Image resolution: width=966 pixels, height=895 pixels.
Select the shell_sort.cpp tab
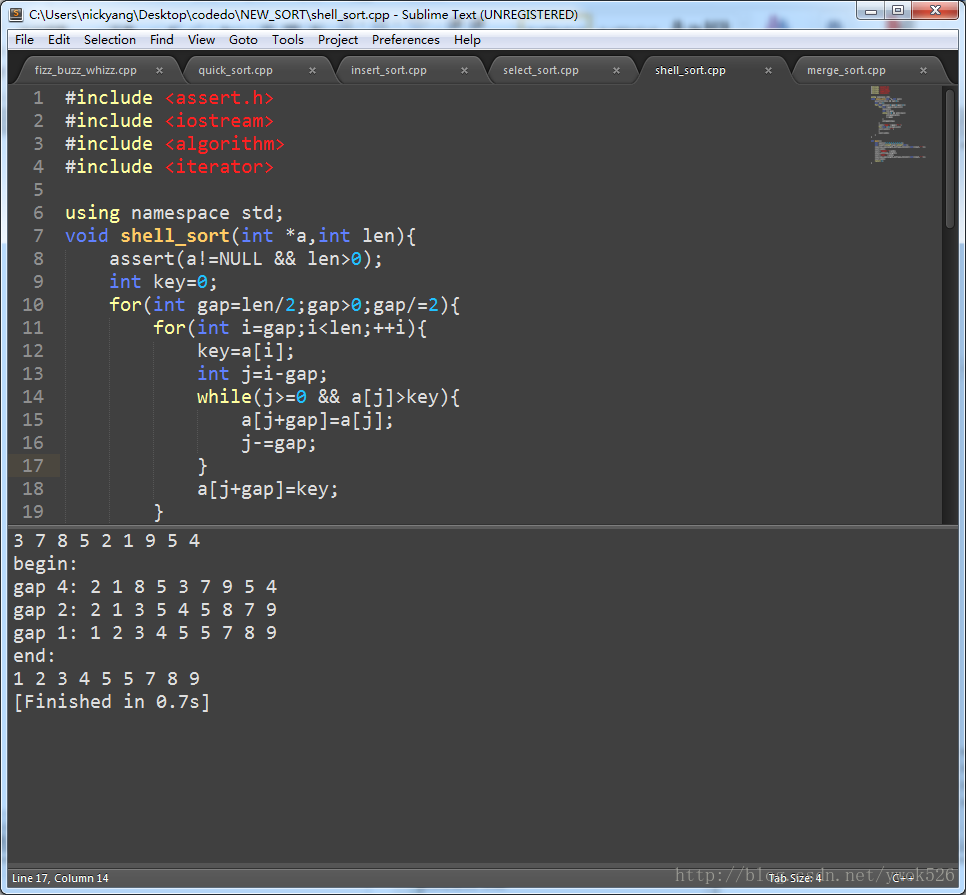click(690, 70)
